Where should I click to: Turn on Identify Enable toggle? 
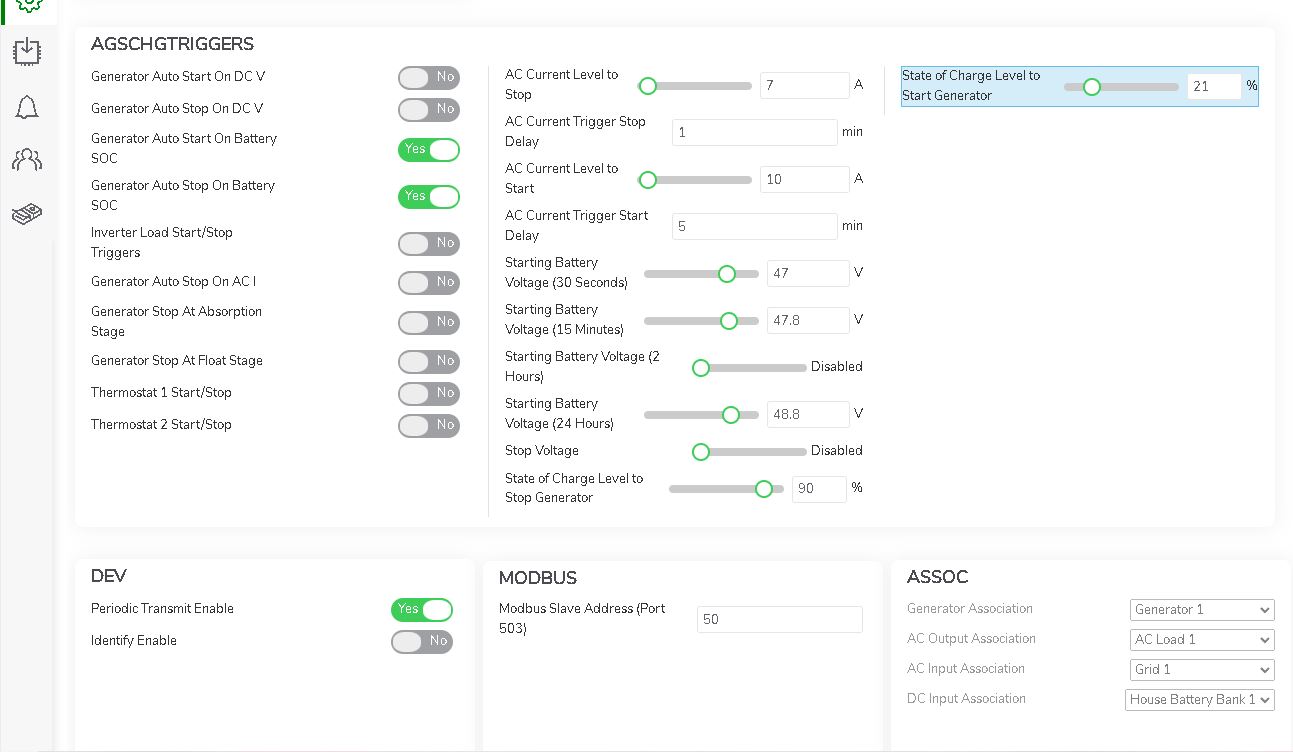(421, 642)
